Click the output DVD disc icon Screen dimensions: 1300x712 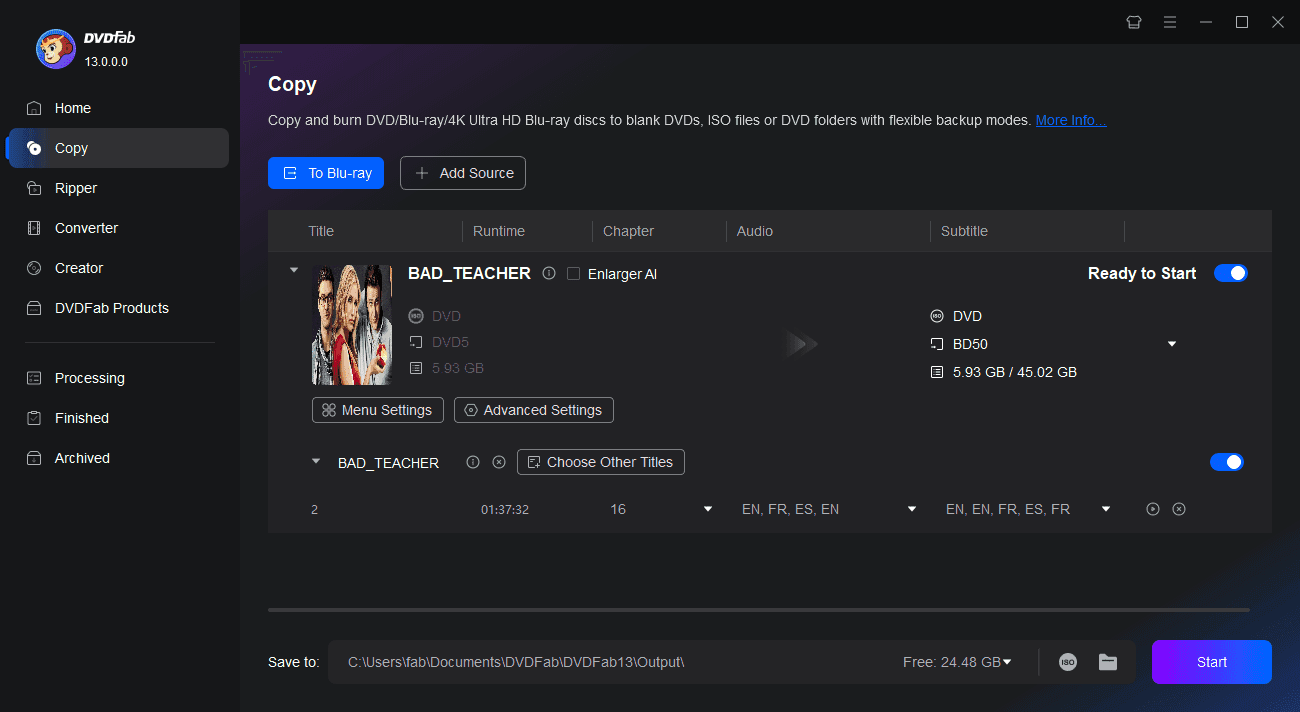(937, 316)
